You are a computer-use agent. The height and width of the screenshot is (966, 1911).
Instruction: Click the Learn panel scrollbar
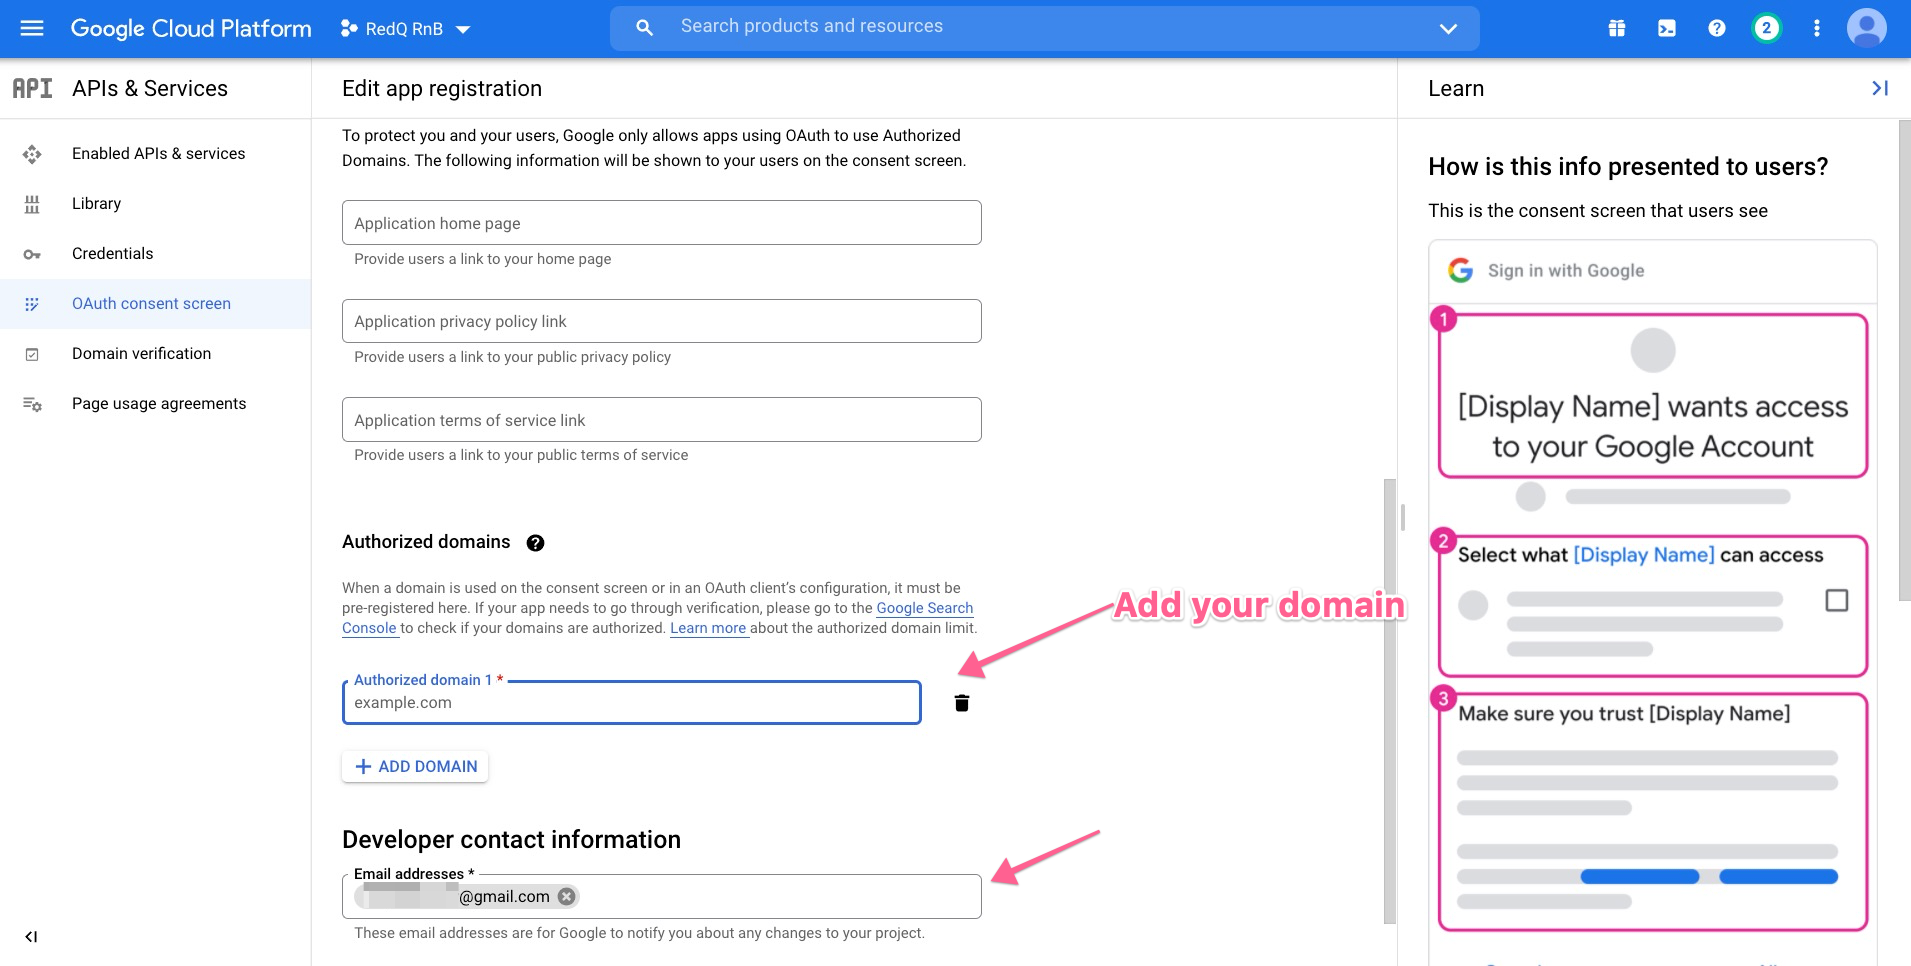click(1904, 360)
